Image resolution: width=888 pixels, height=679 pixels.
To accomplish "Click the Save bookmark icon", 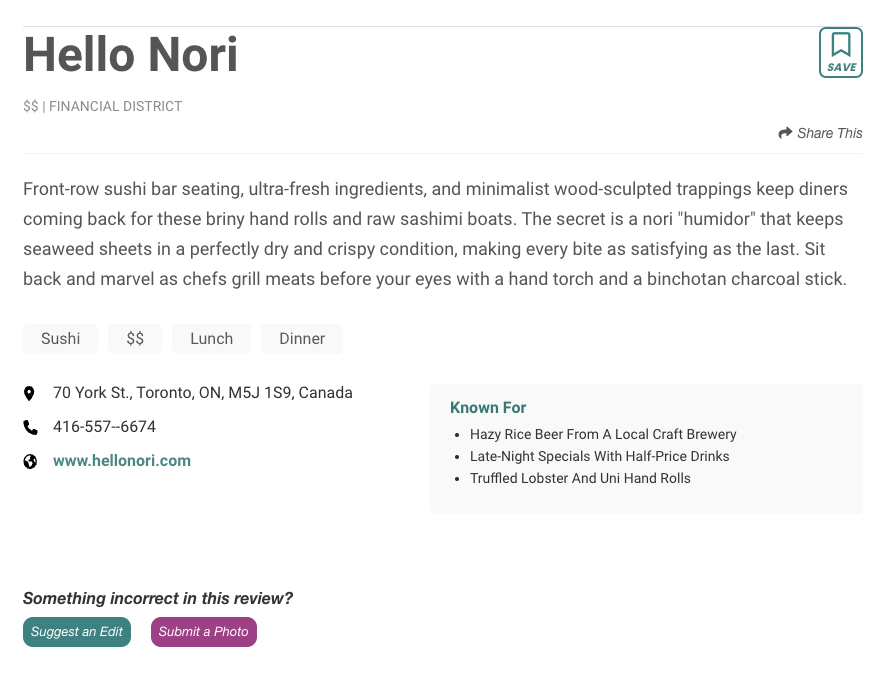I will [x=840, y=52].
